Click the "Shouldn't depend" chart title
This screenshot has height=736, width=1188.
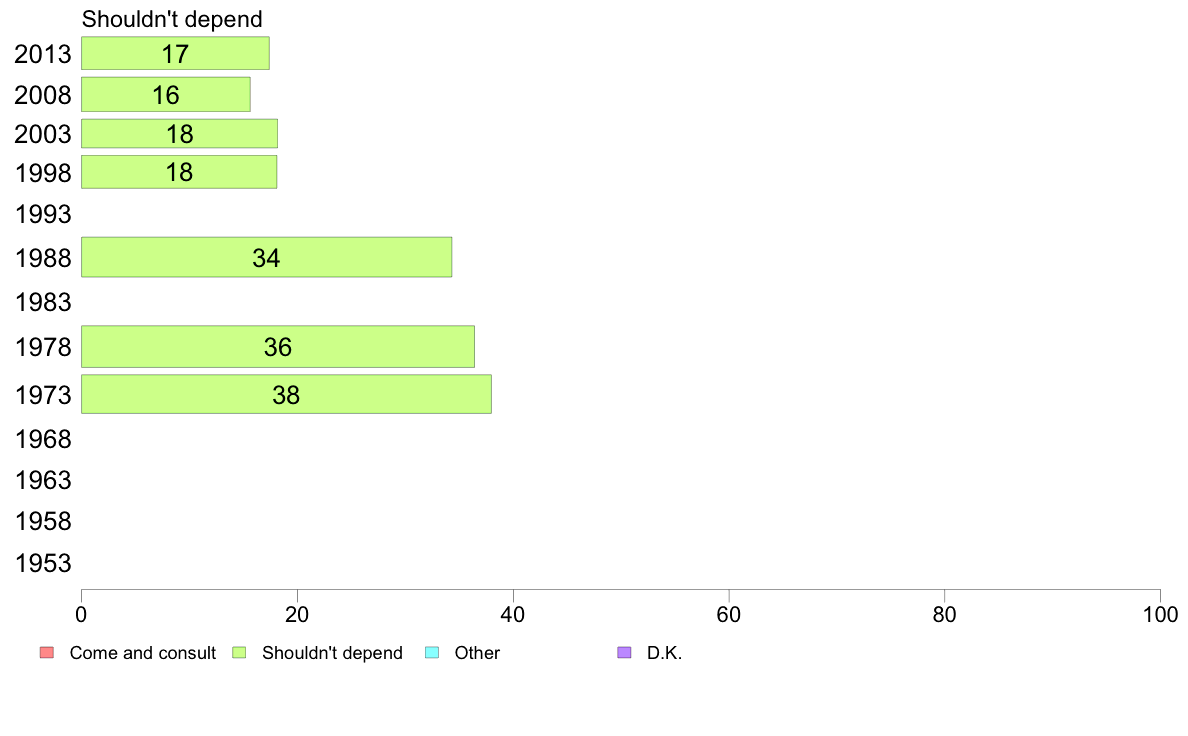pos(172,19)
